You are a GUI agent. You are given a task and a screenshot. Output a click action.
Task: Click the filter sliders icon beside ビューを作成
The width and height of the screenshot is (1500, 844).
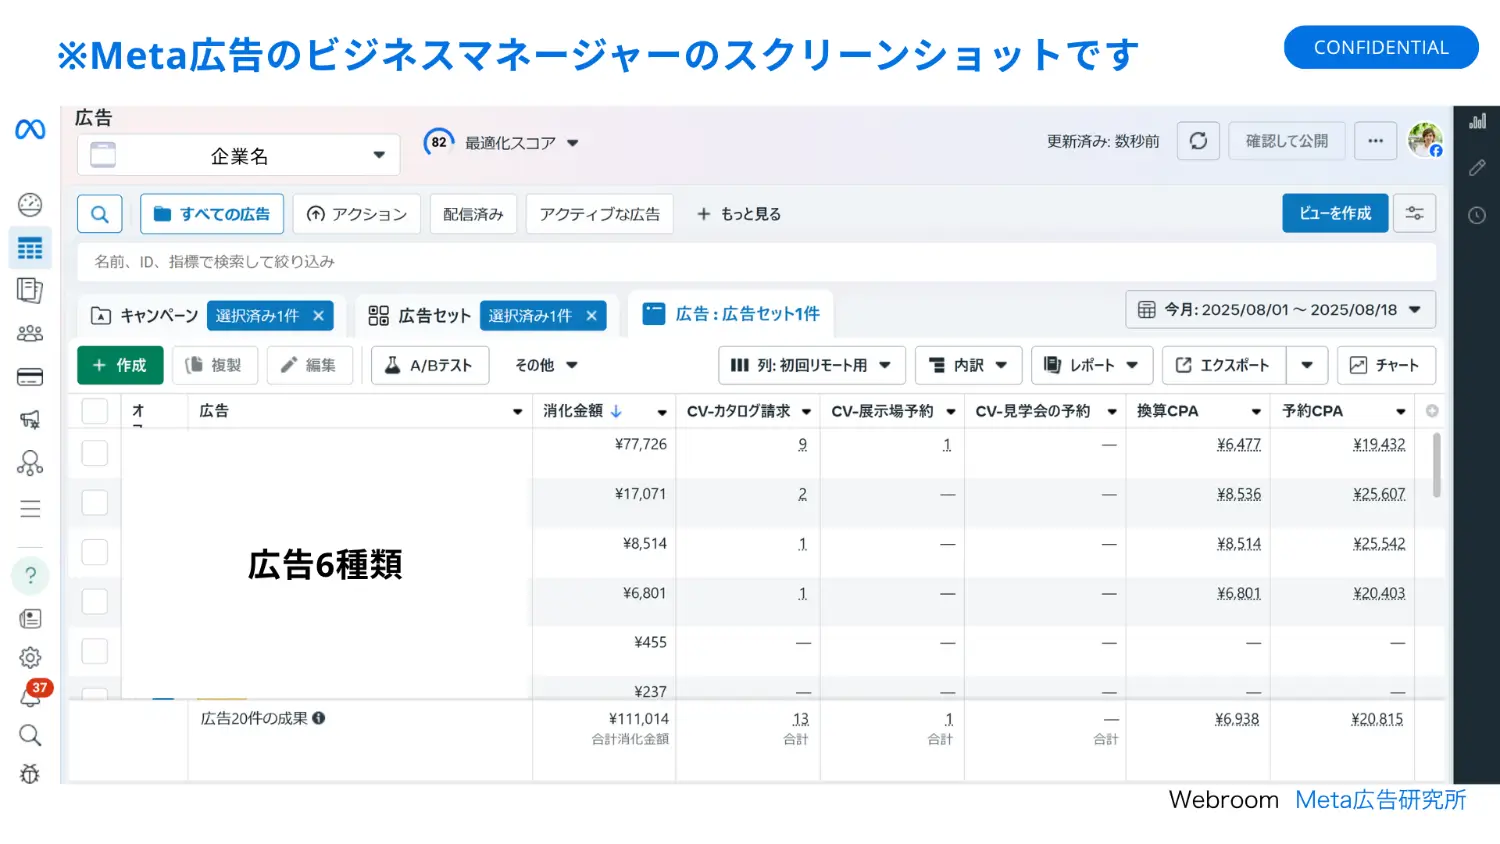pos(1414,214)
